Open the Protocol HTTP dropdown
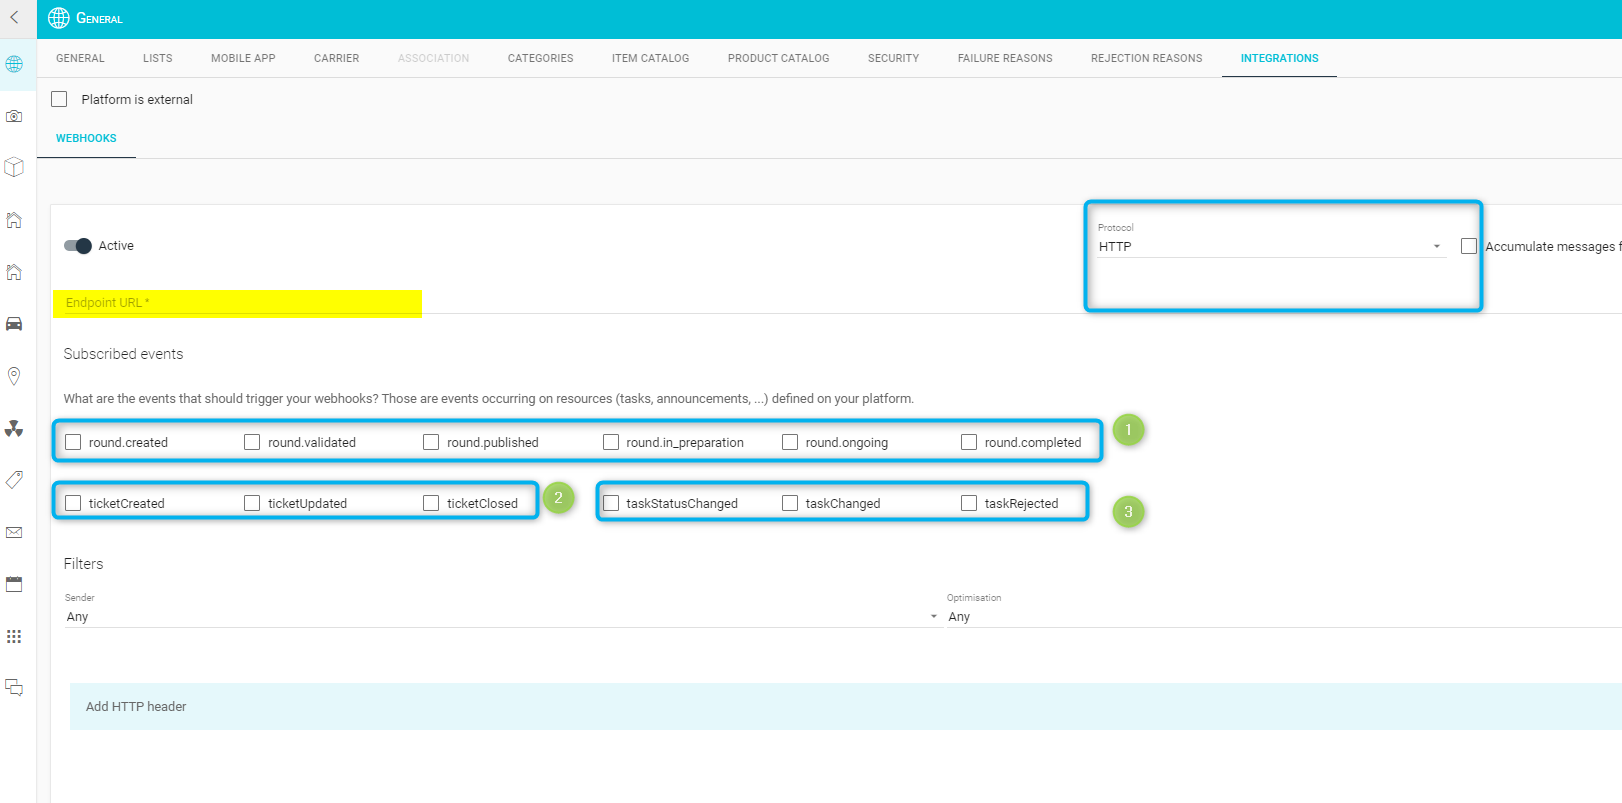 [x=1270, y=247]
